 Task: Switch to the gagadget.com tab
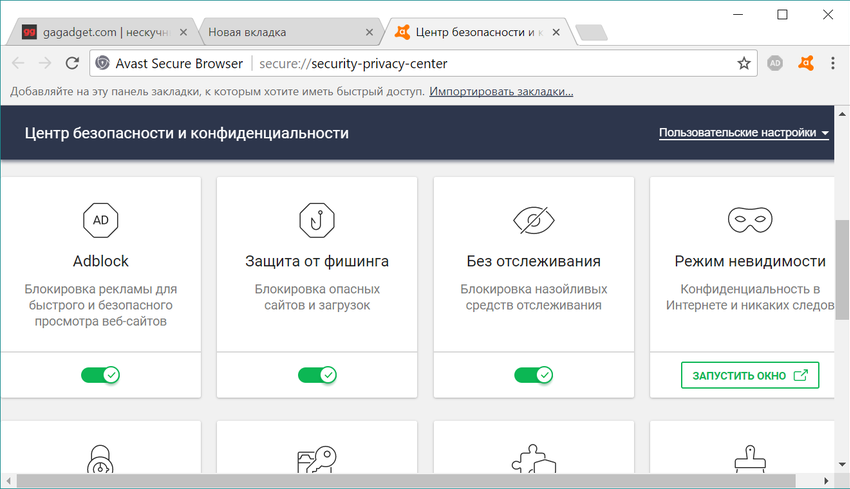(98, 32)
